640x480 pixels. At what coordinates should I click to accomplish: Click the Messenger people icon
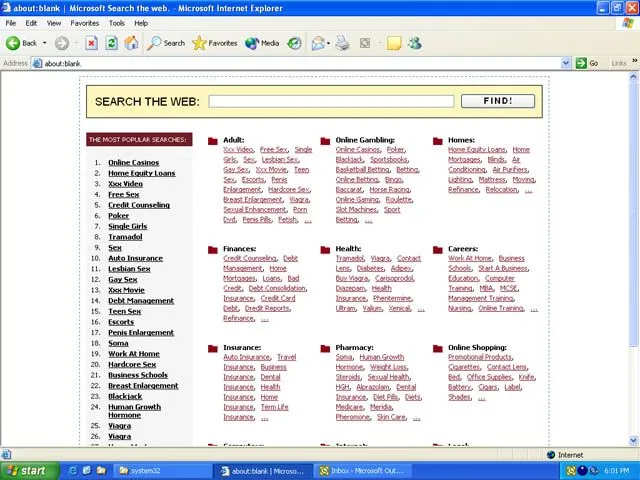[x=414, y=43]
